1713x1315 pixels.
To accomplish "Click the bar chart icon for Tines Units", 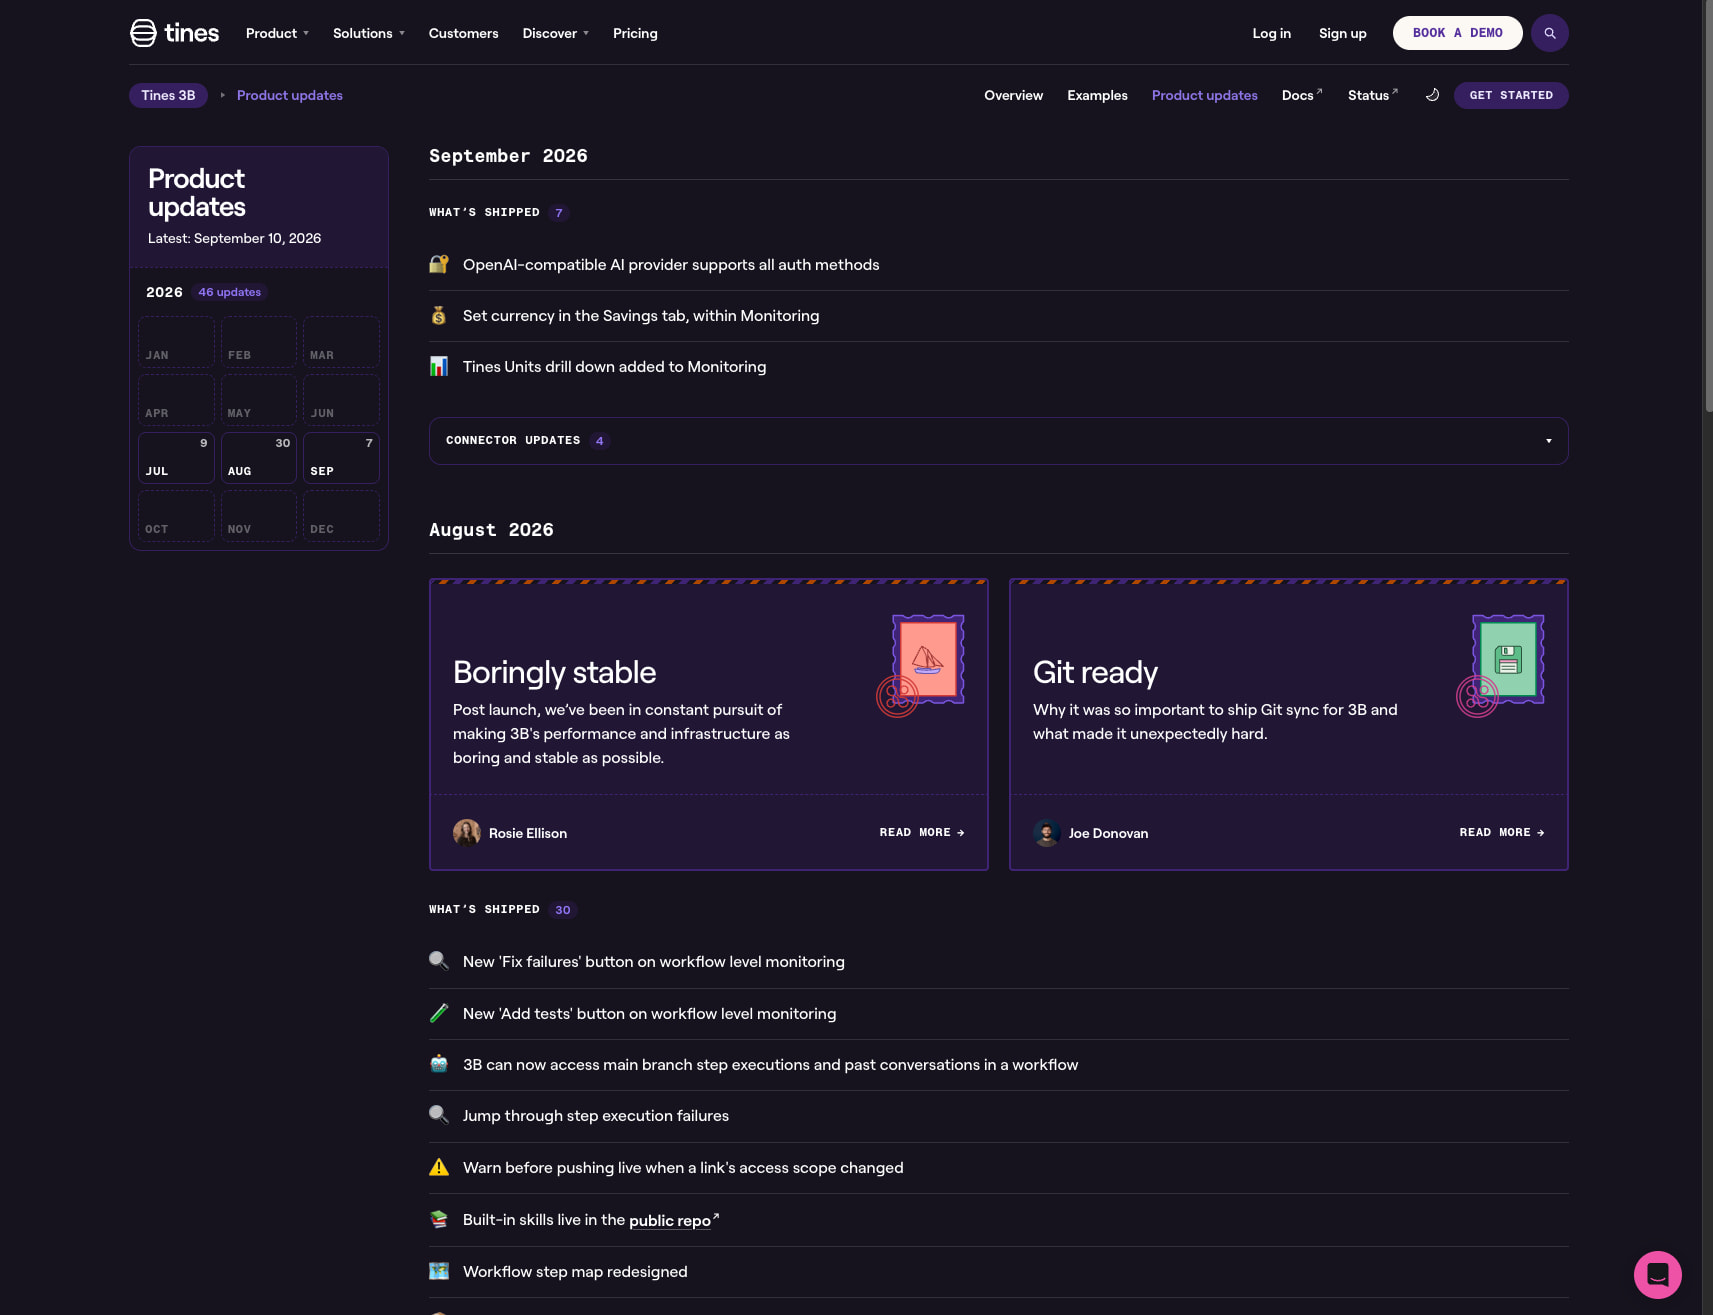I will [x=439, y=366].
